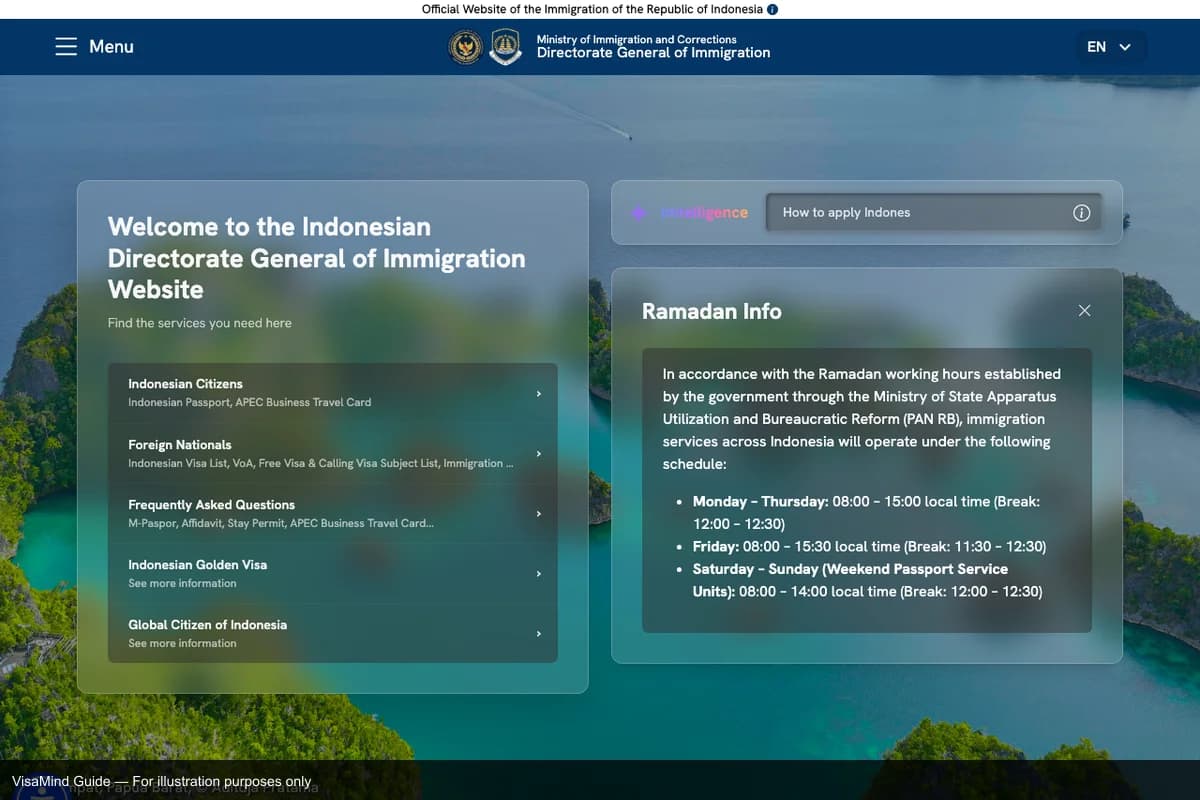The height and width of the screenshot is (800, 1200).
Task: Click the Garuda Pancasila emblem in the header
Action: [x=465, y=47]
